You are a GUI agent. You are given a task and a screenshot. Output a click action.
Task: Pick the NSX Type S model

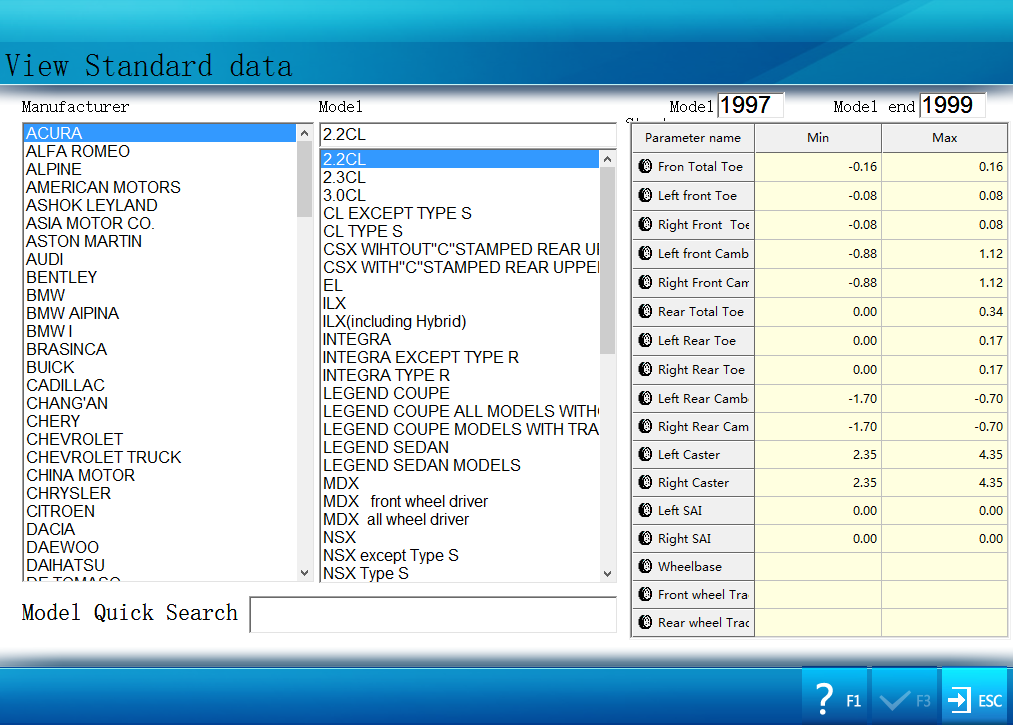click(x=366, y=573)
